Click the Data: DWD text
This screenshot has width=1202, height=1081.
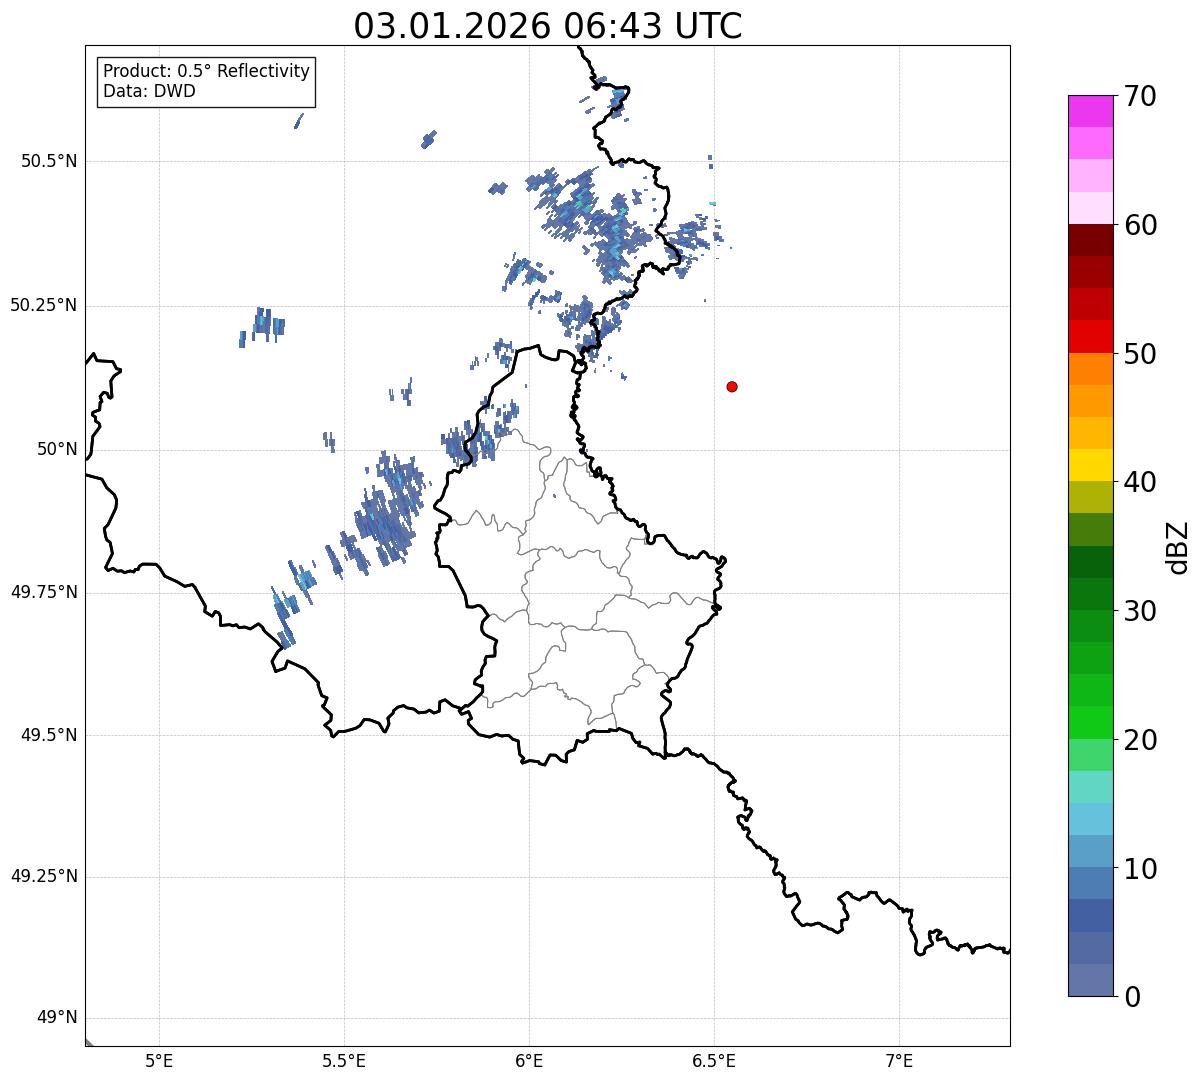pyautogui.click(x=149, y=91)
